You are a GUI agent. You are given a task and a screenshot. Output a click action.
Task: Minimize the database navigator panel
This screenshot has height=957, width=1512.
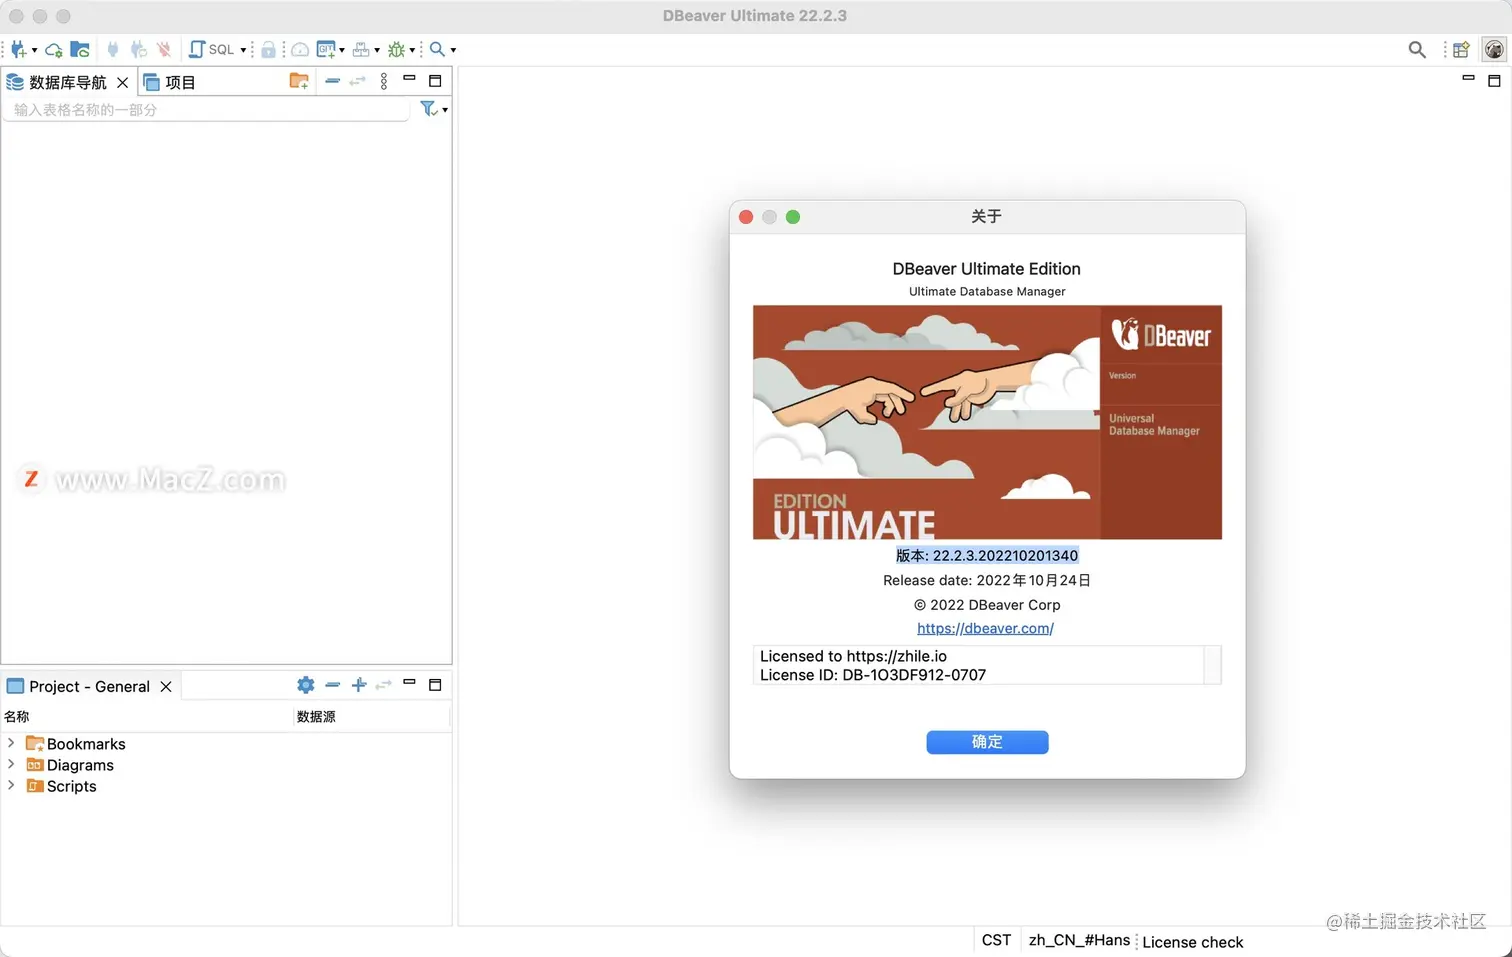point(409,78)
